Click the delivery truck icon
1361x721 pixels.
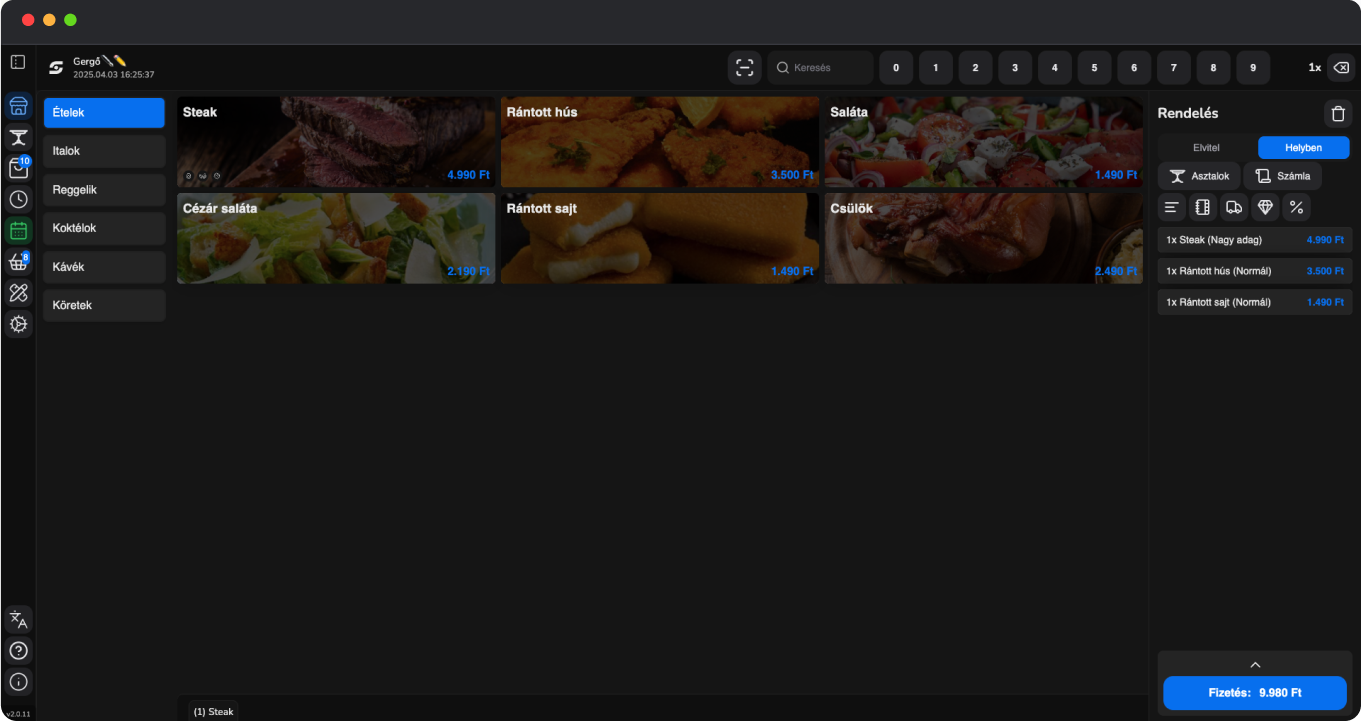(1234, 207)
